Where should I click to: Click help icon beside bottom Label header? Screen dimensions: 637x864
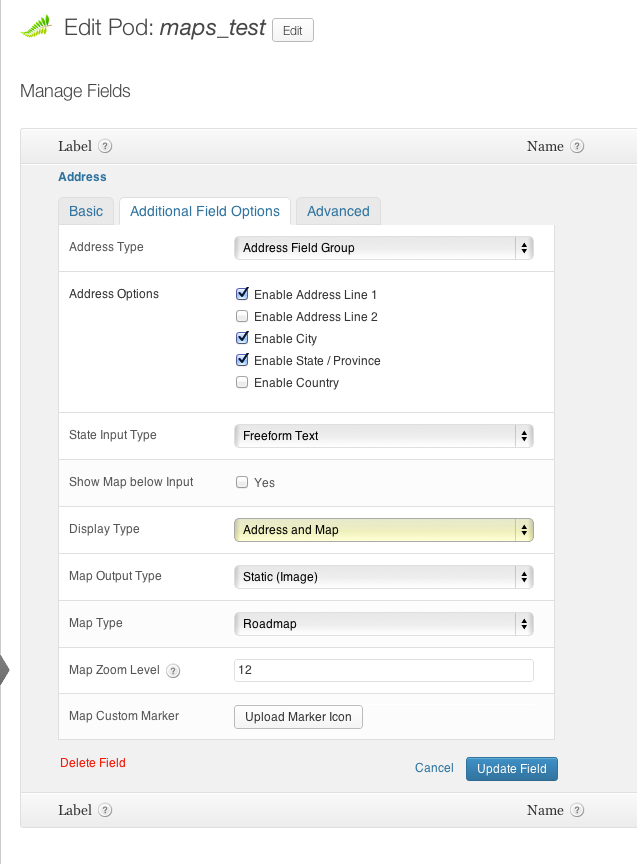pyautogui.click(x=105, y=811)
